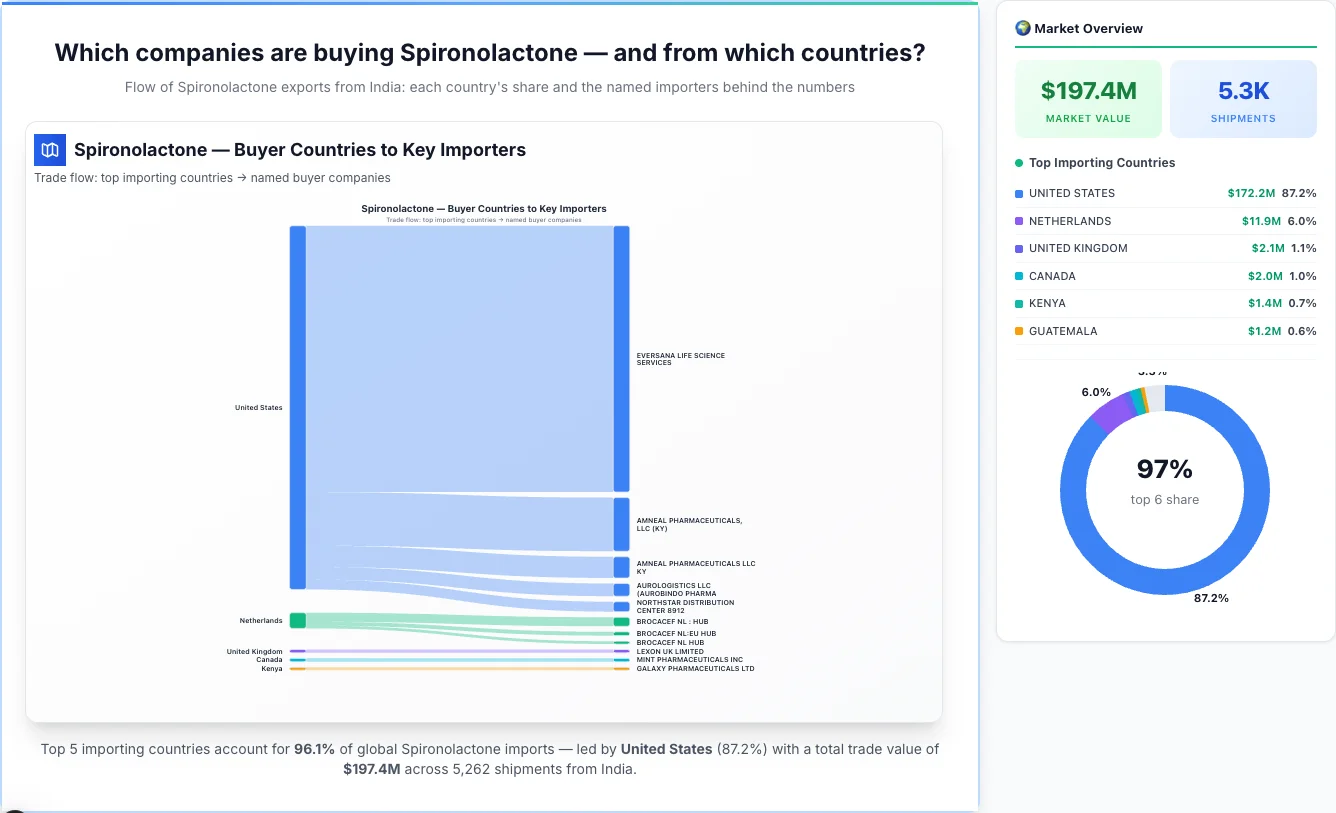Switch to the SHIPMENTS stat card

point(1243,98)
